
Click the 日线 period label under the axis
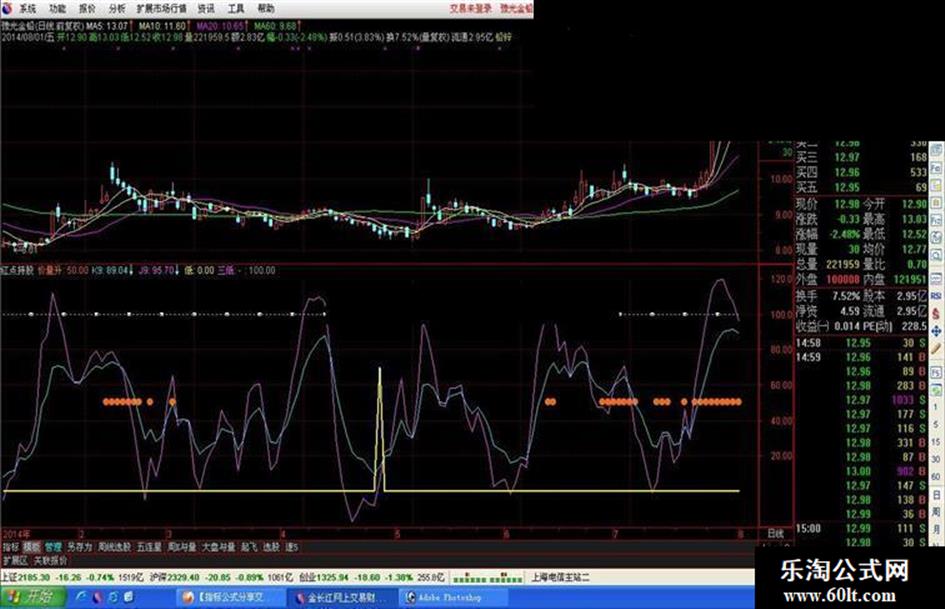point(776,534)
